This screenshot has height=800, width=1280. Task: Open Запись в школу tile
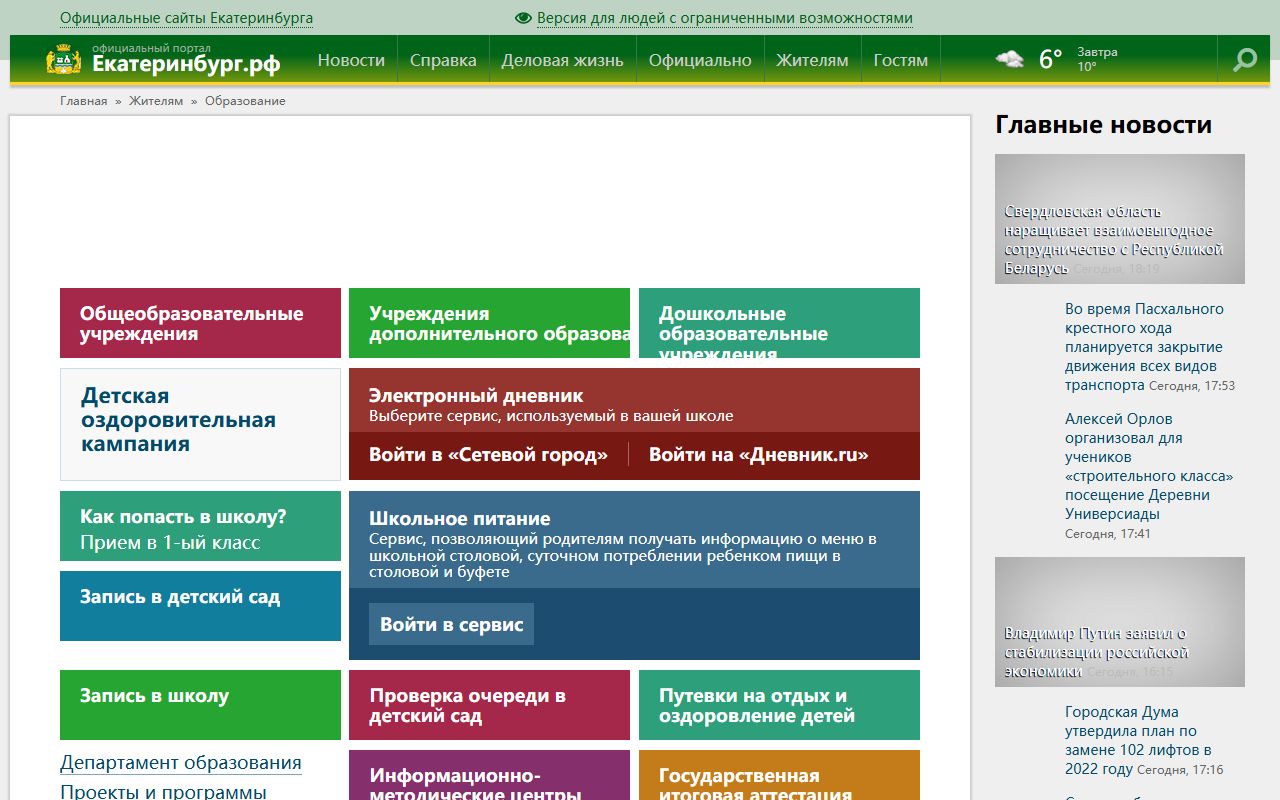click(200, 705)
